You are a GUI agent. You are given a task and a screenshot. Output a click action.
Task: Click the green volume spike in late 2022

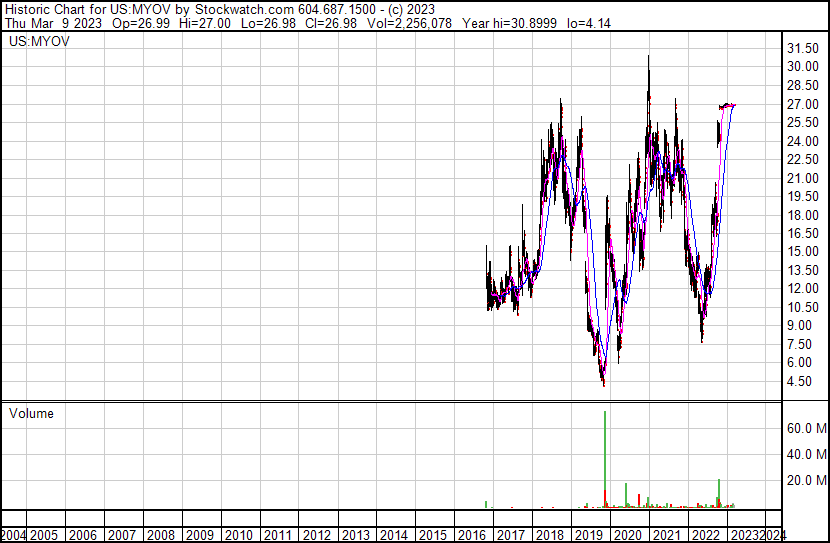pyautogui.click(x=719, y=493)
